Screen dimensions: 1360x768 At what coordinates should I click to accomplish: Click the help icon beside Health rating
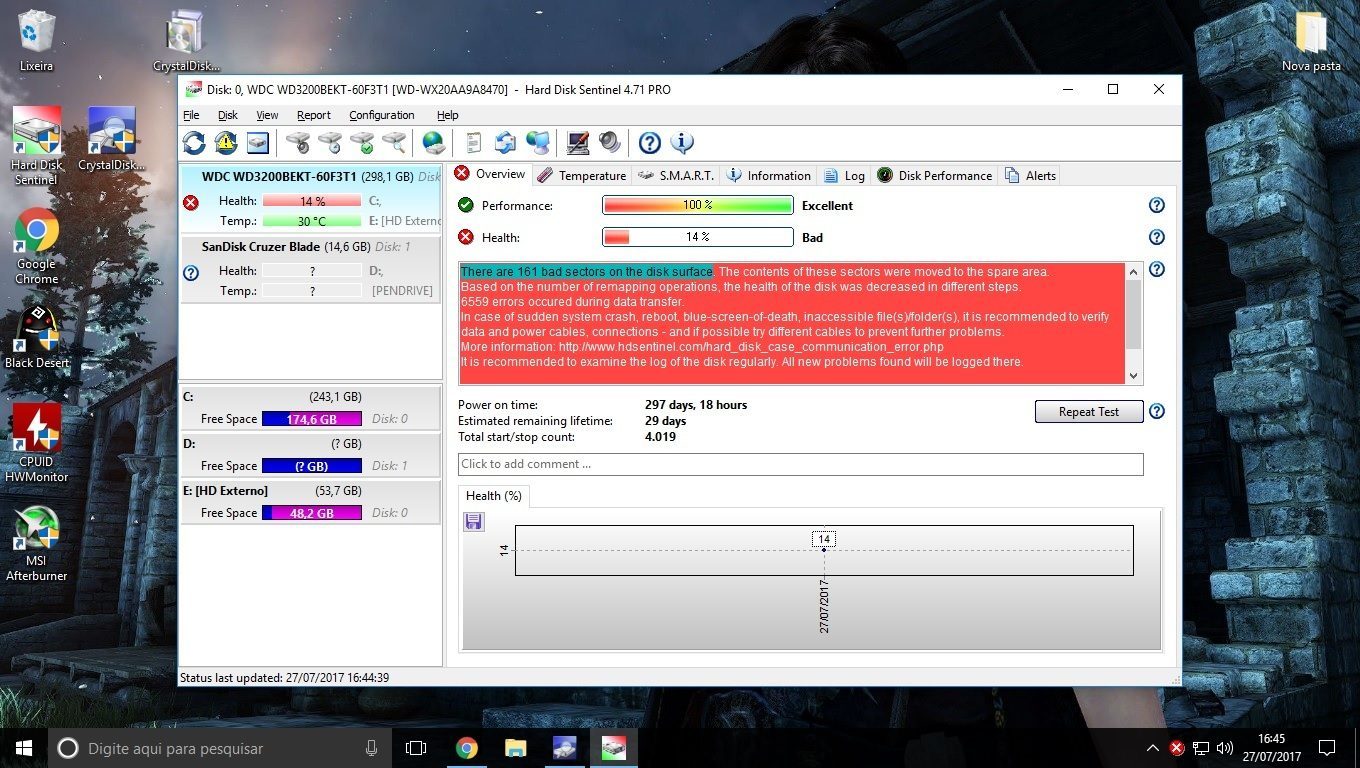tap(1157, 237)
